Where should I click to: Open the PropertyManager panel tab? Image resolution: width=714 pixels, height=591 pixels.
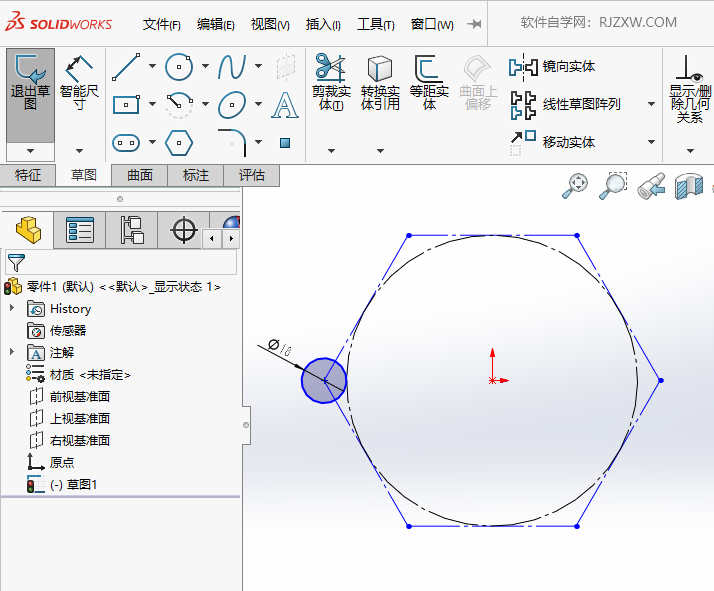(80, 231)
